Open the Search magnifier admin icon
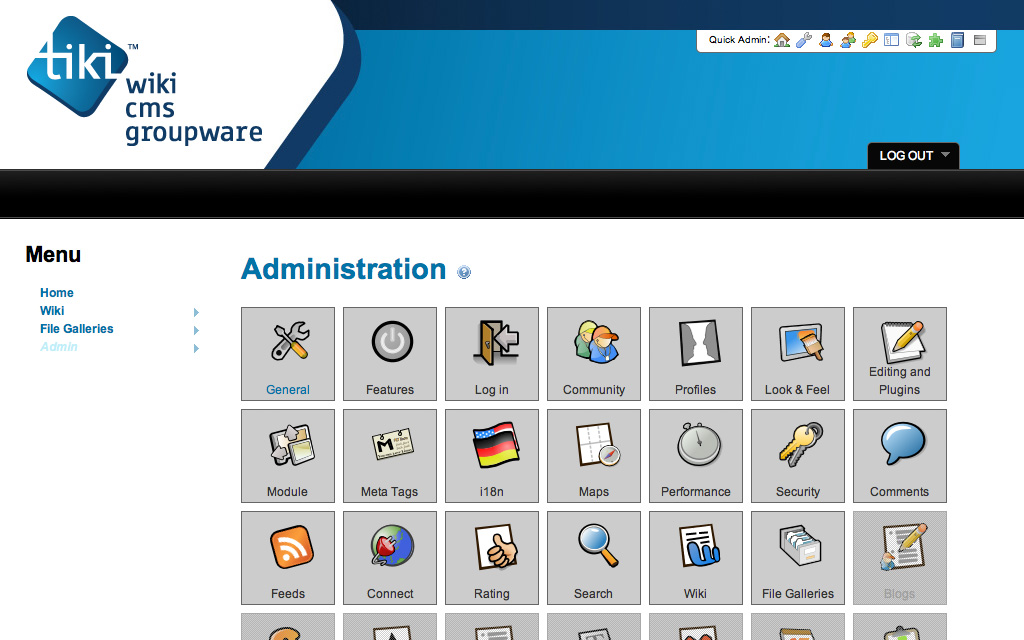1024x640 pixels. 594,558
